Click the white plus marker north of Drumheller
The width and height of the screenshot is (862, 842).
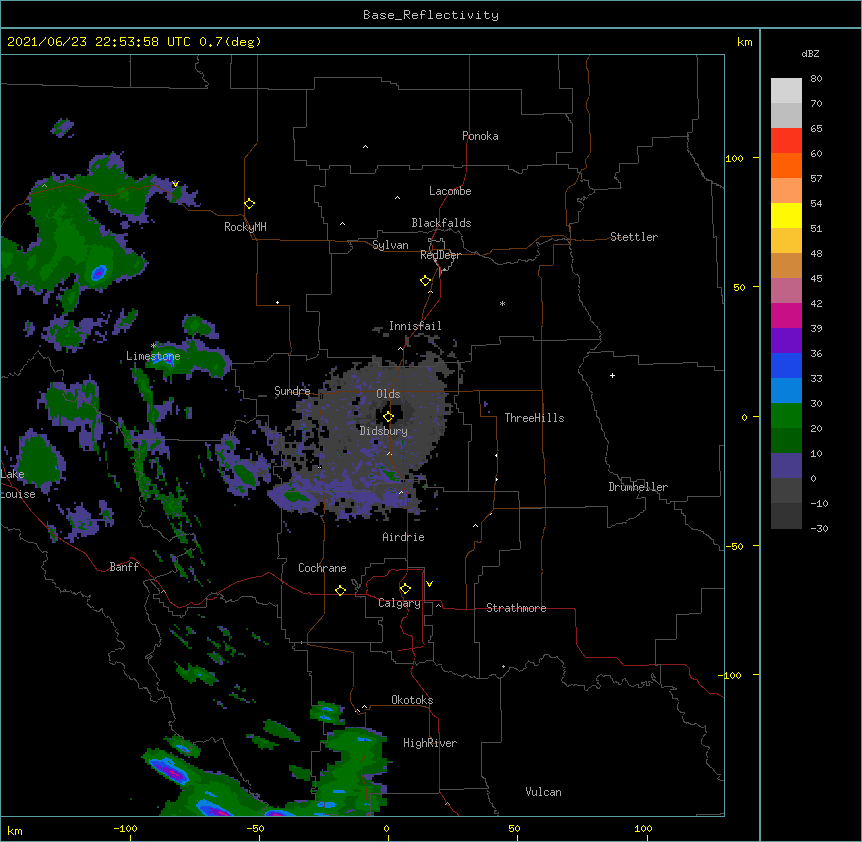[x=612, y=375]
